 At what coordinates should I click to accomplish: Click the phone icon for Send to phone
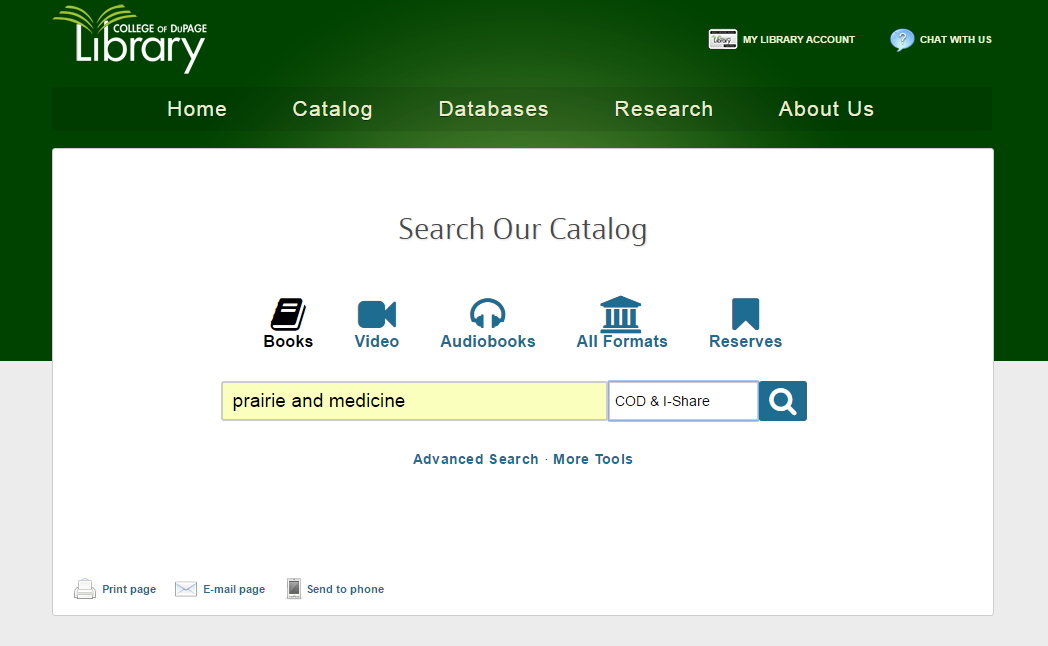coord(294,589)
